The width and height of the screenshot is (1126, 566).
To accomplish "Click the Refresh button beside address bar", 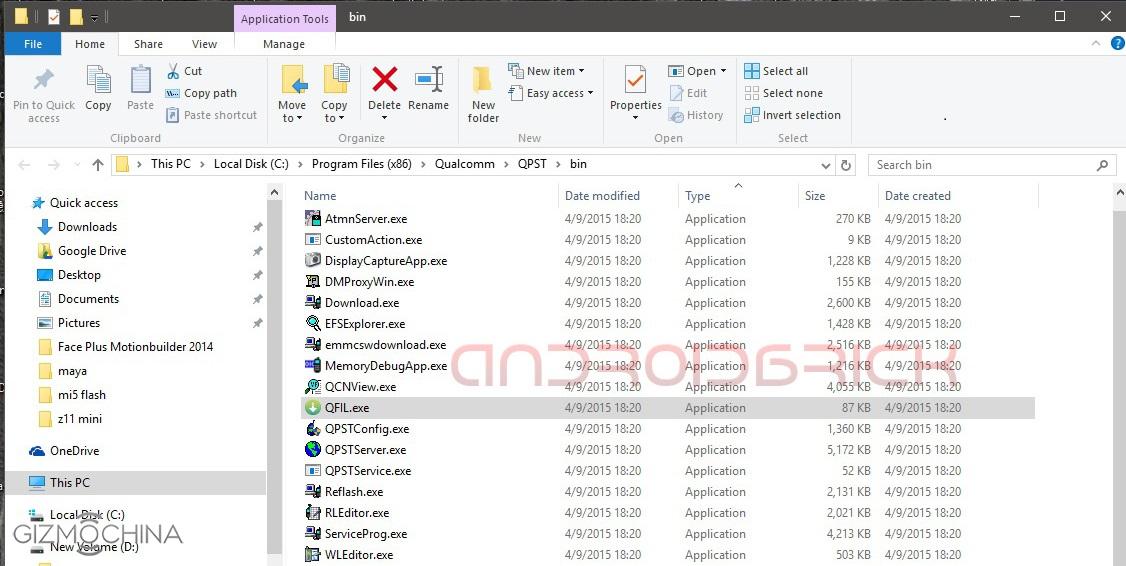I will tap(847, 165).
